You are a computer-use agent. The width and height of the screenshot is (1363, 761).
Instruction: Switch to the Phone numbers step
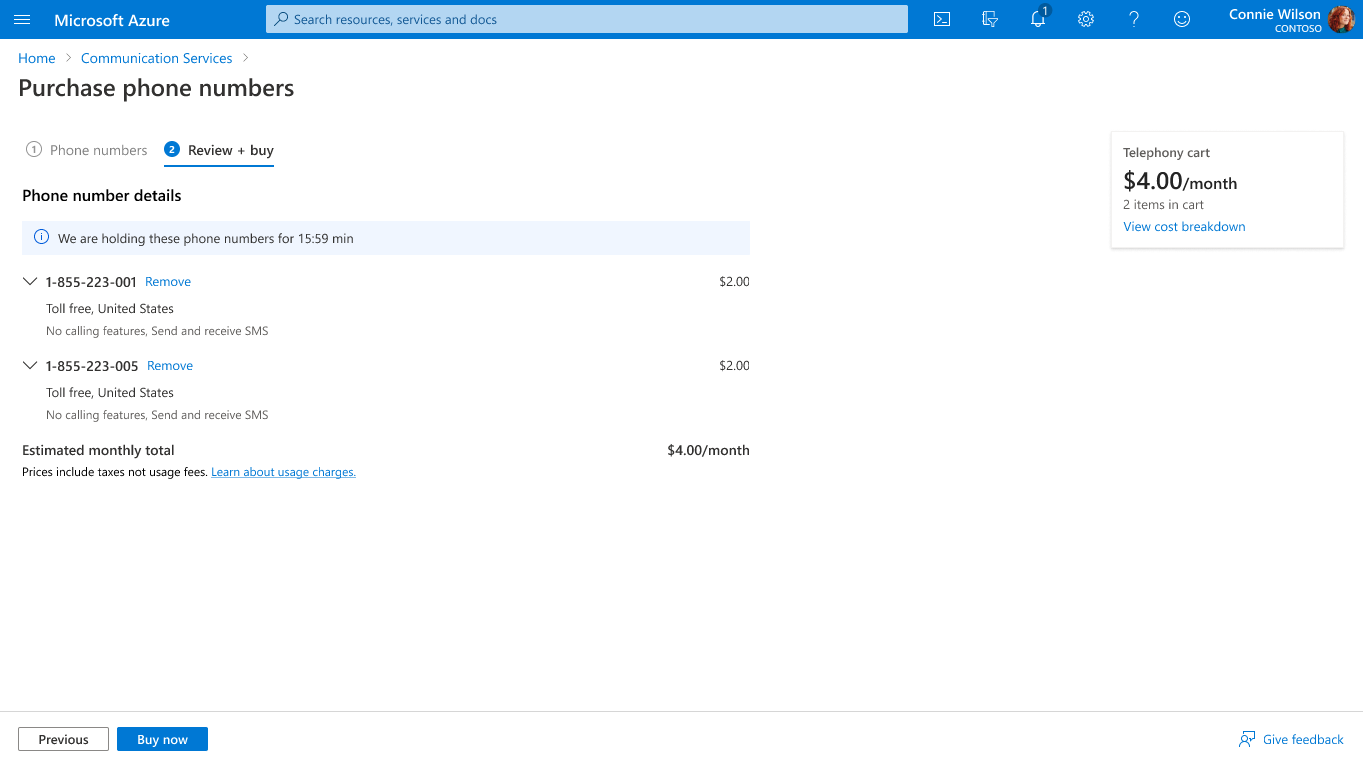tap(87, 150)
